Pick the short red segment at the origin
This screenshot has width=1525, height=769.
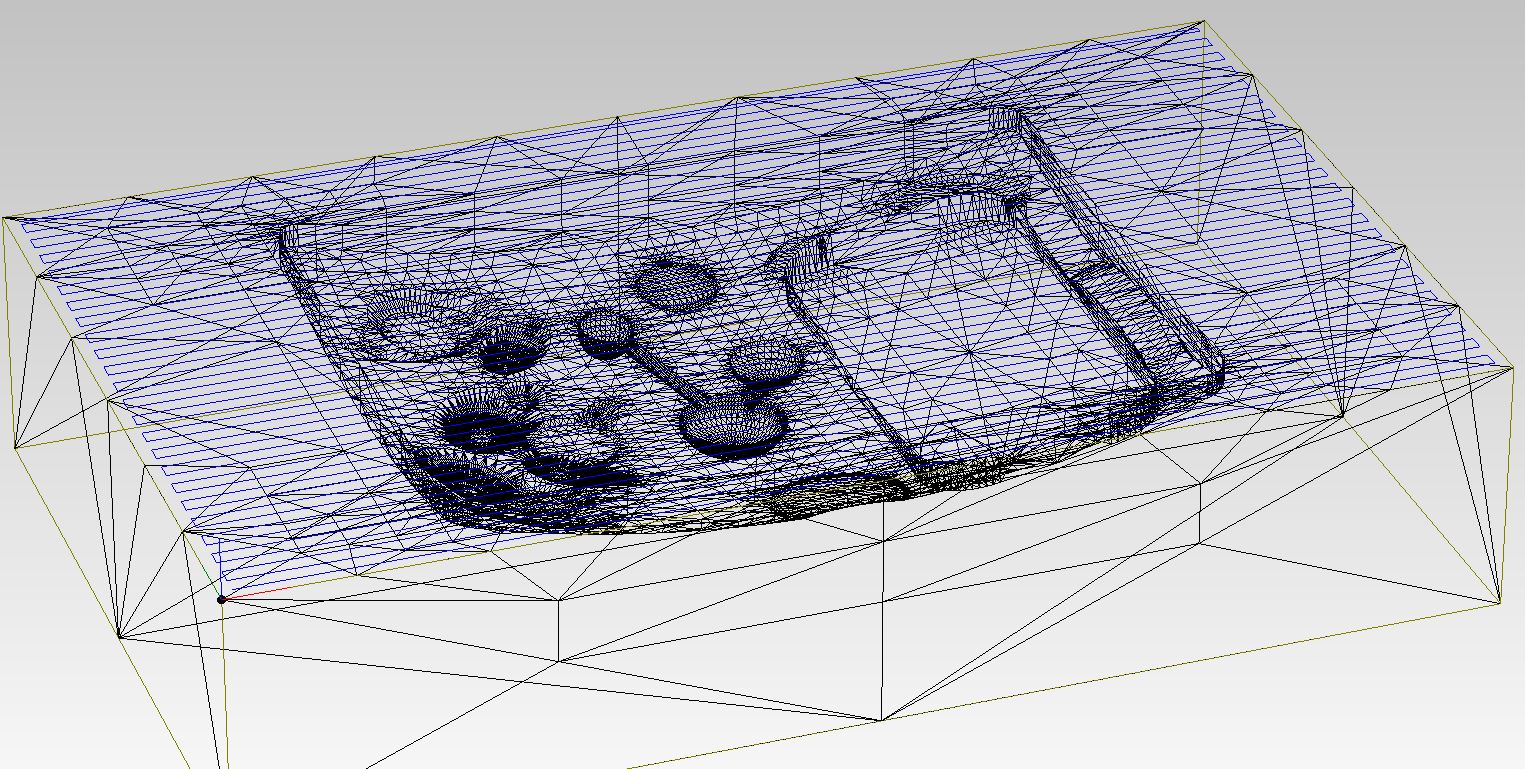[257, 593]
